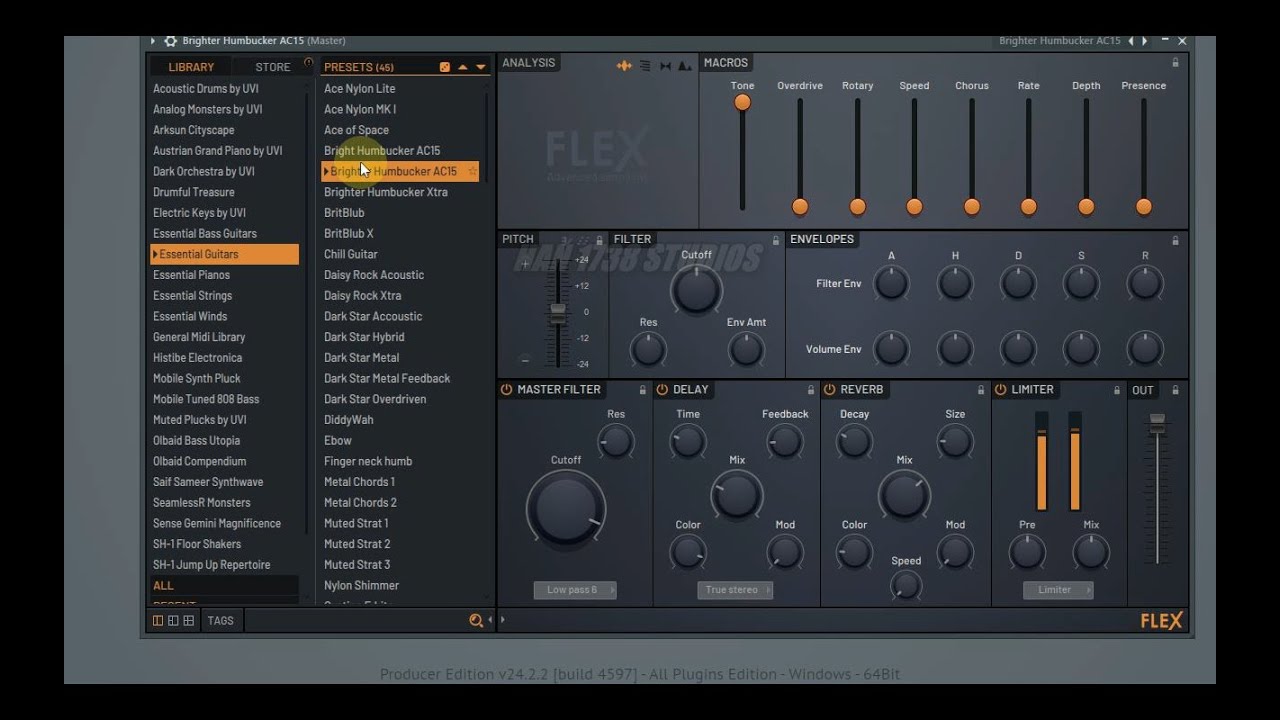The image size is (1280, 720).
Task: Click the orange search magnifier icon
Action: click(x=476, y=621)
